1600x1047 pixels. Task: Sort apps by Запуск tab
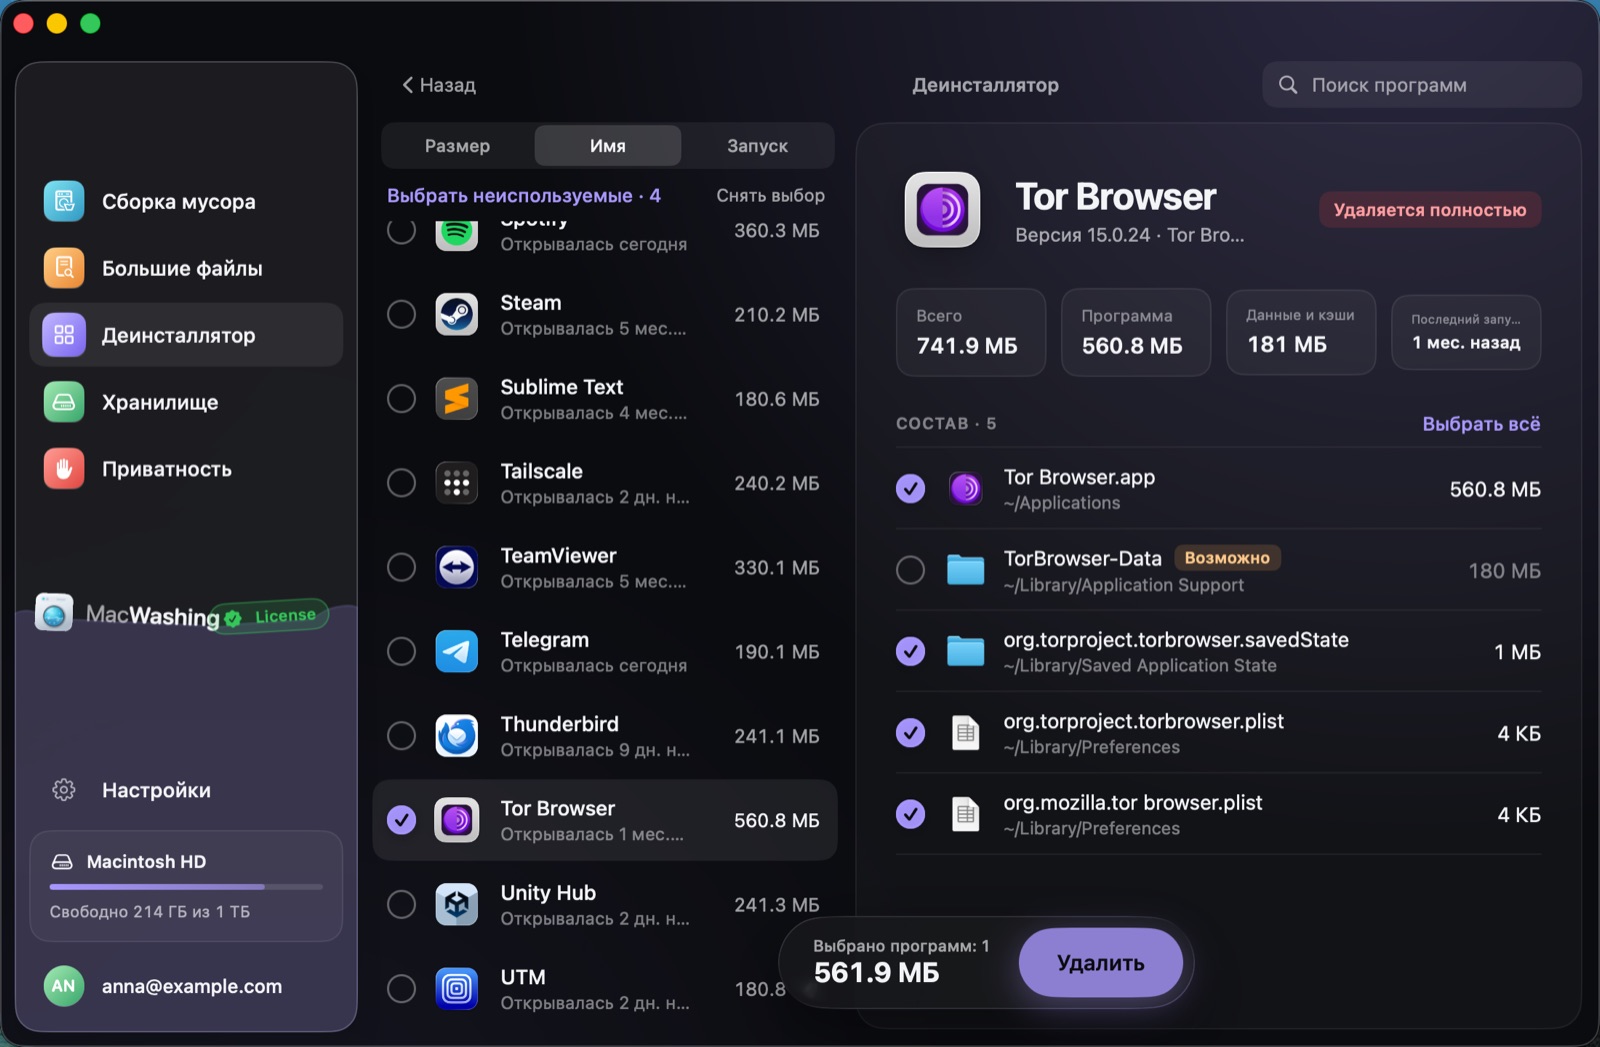[757, 146]
